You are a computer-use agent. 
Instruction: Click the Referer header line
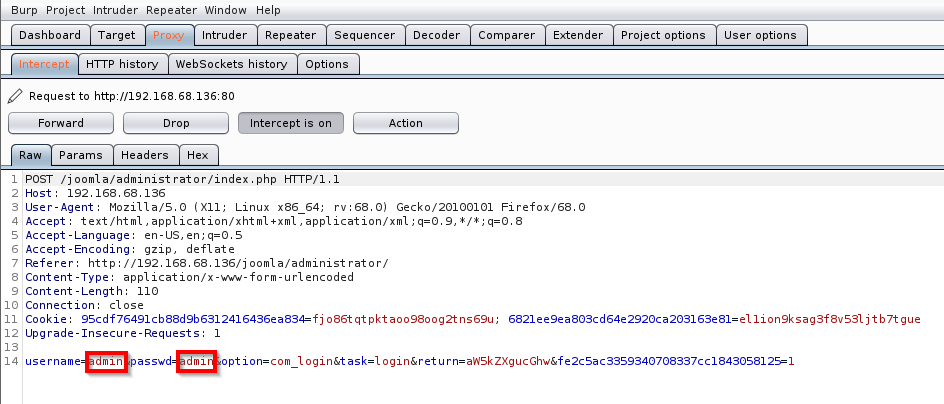pos(207,263)
